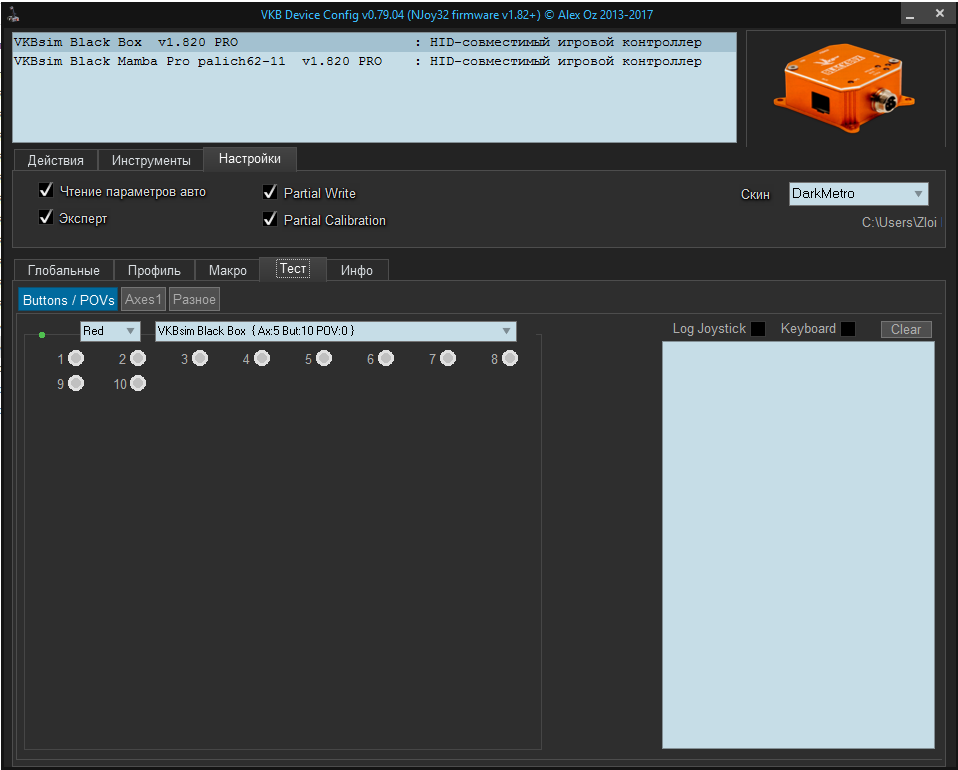Open the Глобальные tab
The image size is (958, 770).
coord(64,270)
